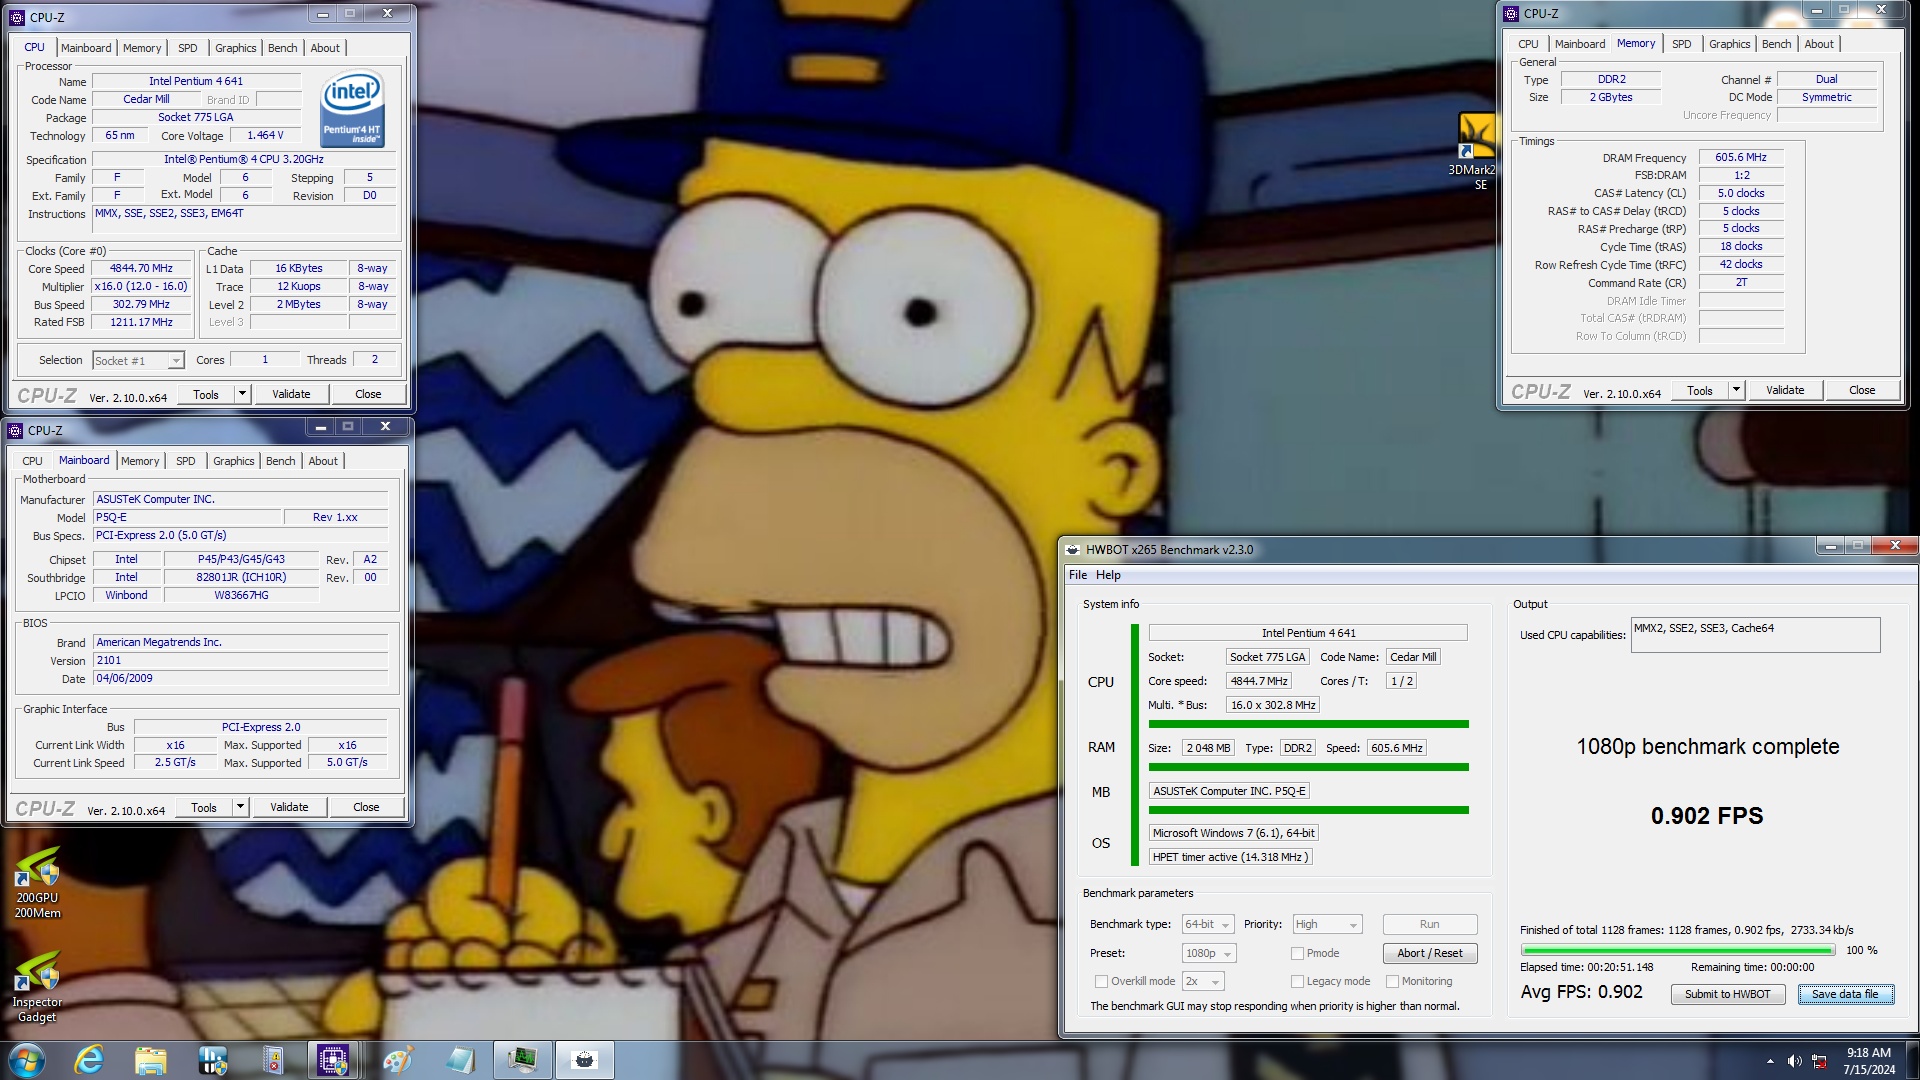The height and width of the screenshot is (1080, 1920).
Task: Click the CPU-Z Memory window title icon
Action: (x=1511, y=13)
